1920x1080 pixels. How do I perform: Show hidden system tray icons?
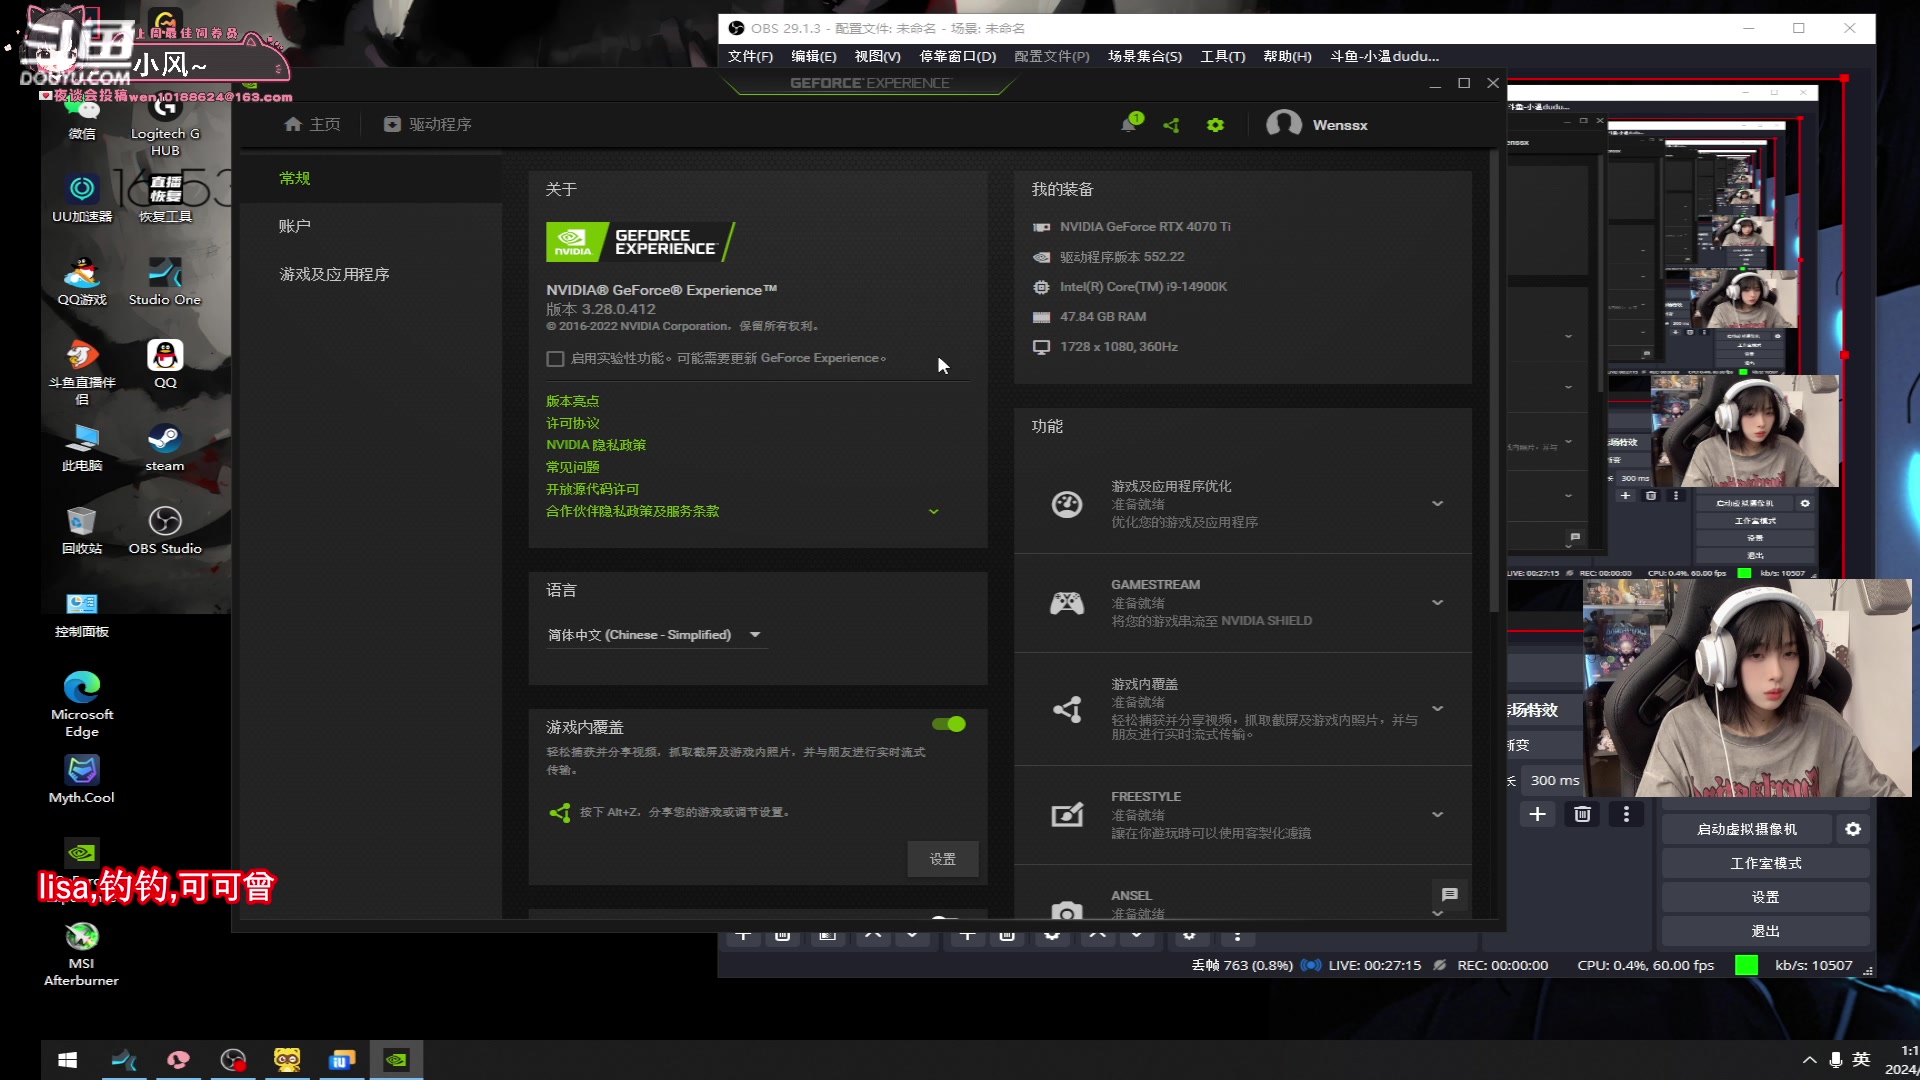point(1809,1060)
